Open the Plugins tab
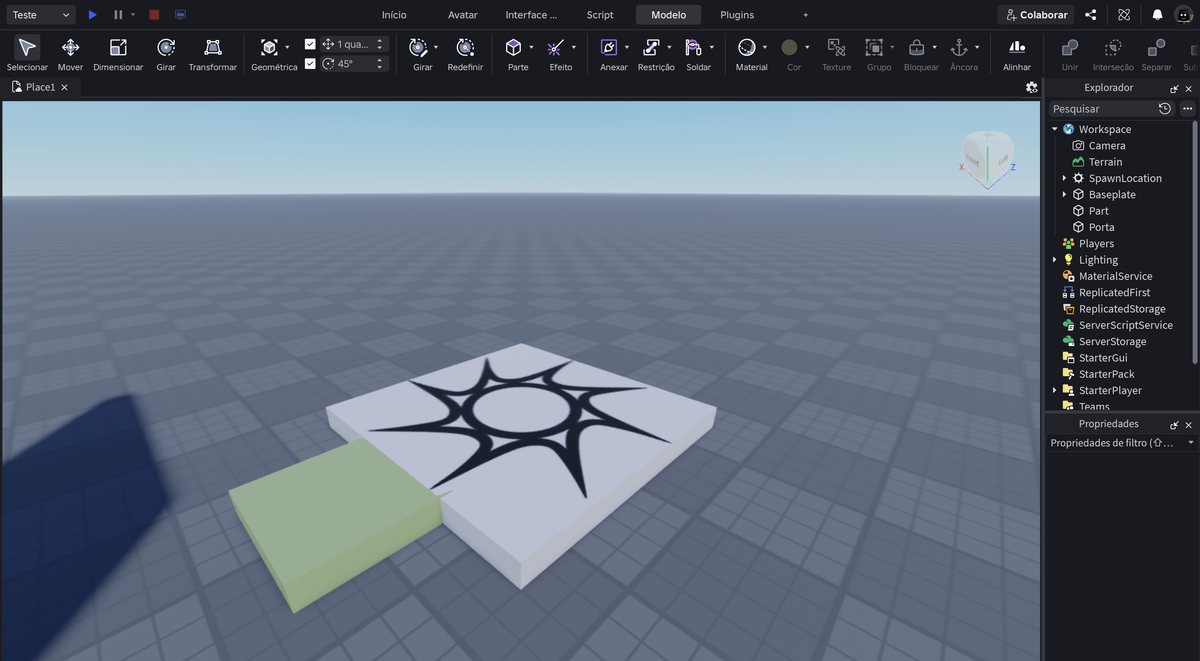Screen dimensions: 1200x661 click(x=737, y=15)
